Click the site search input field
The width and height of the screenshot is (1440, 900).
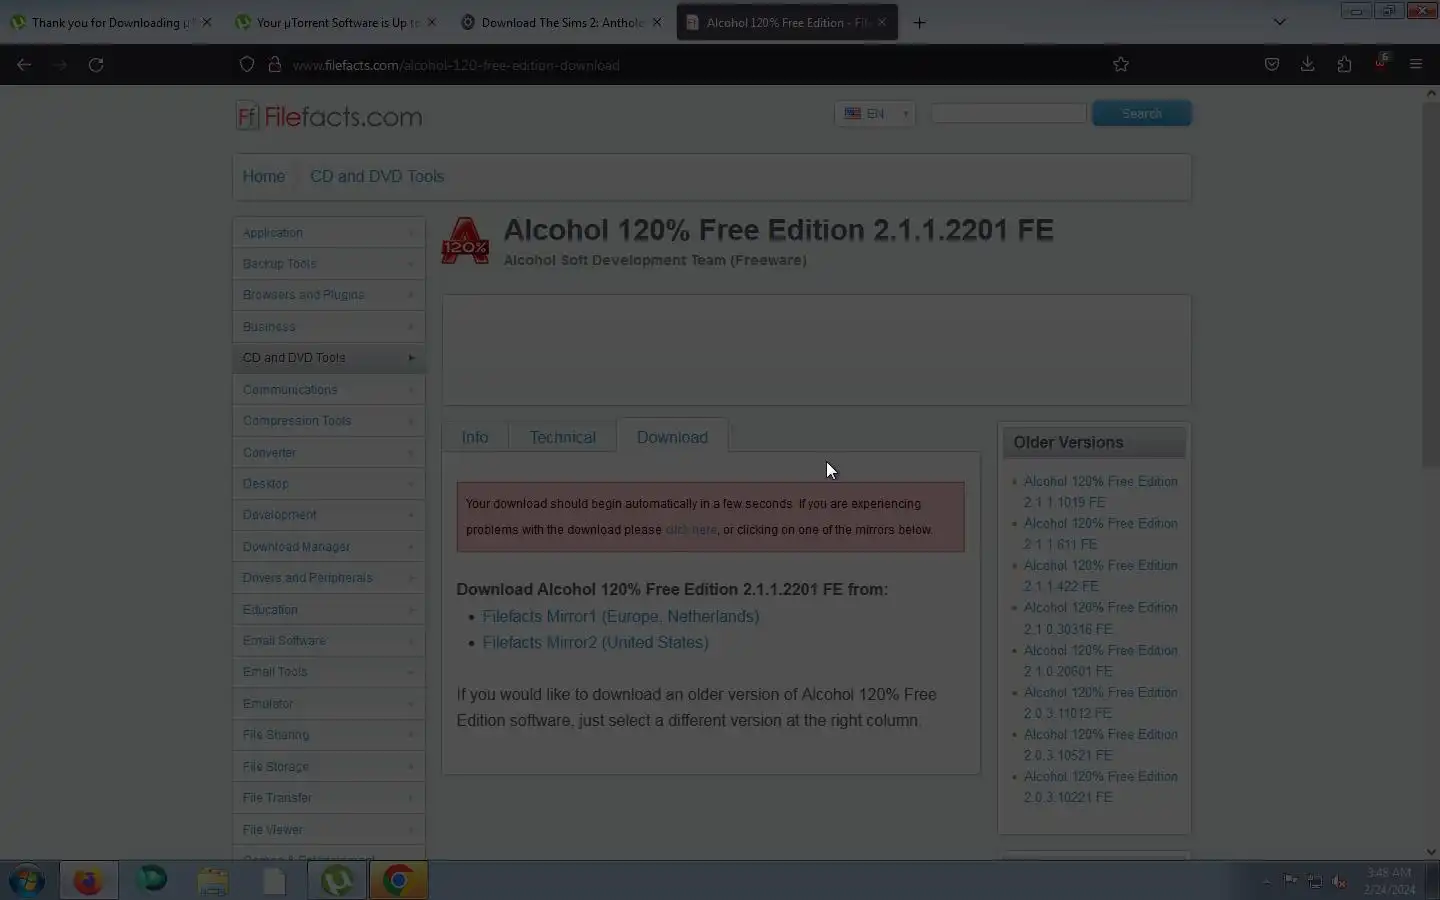pyautogui.click(x=1008, y=114)
